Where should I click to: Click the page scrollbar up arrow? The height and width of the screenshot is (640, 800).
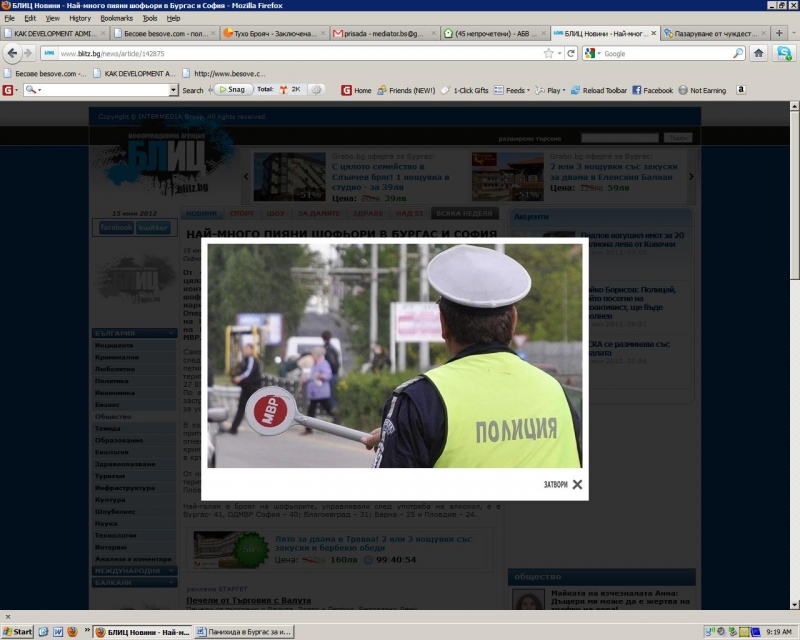click(x=794, y=106)
